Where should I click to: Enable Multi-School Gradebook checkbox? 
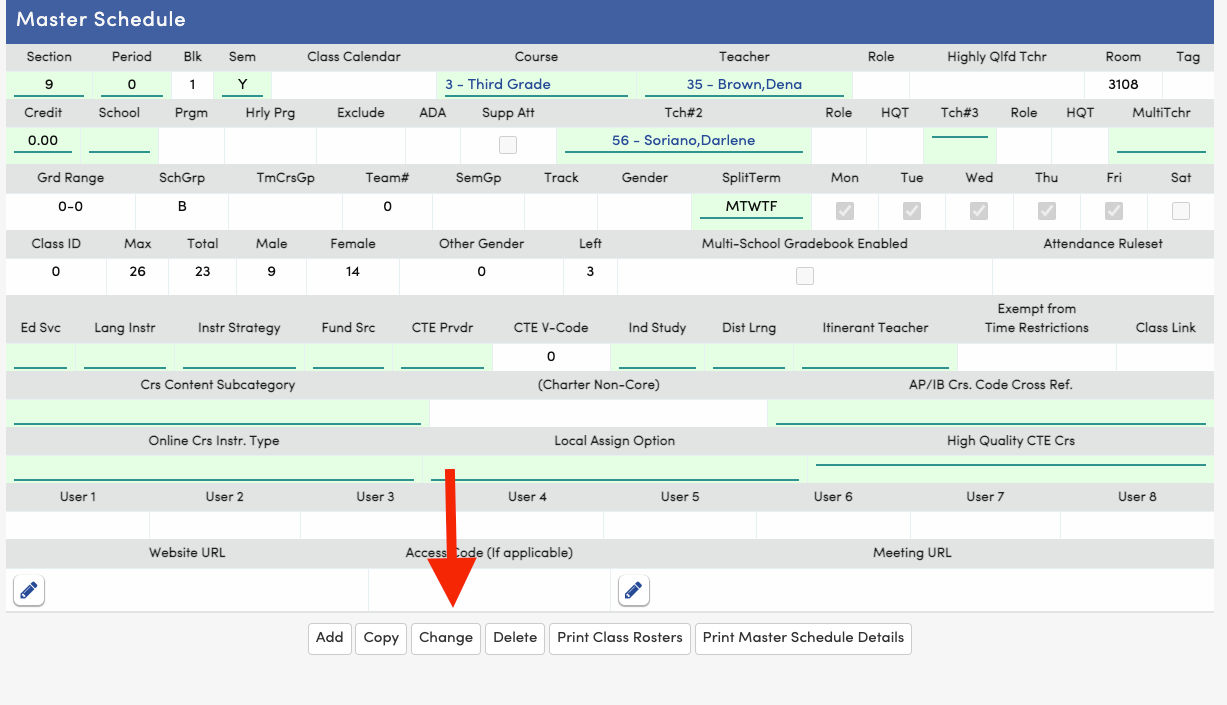805,277
